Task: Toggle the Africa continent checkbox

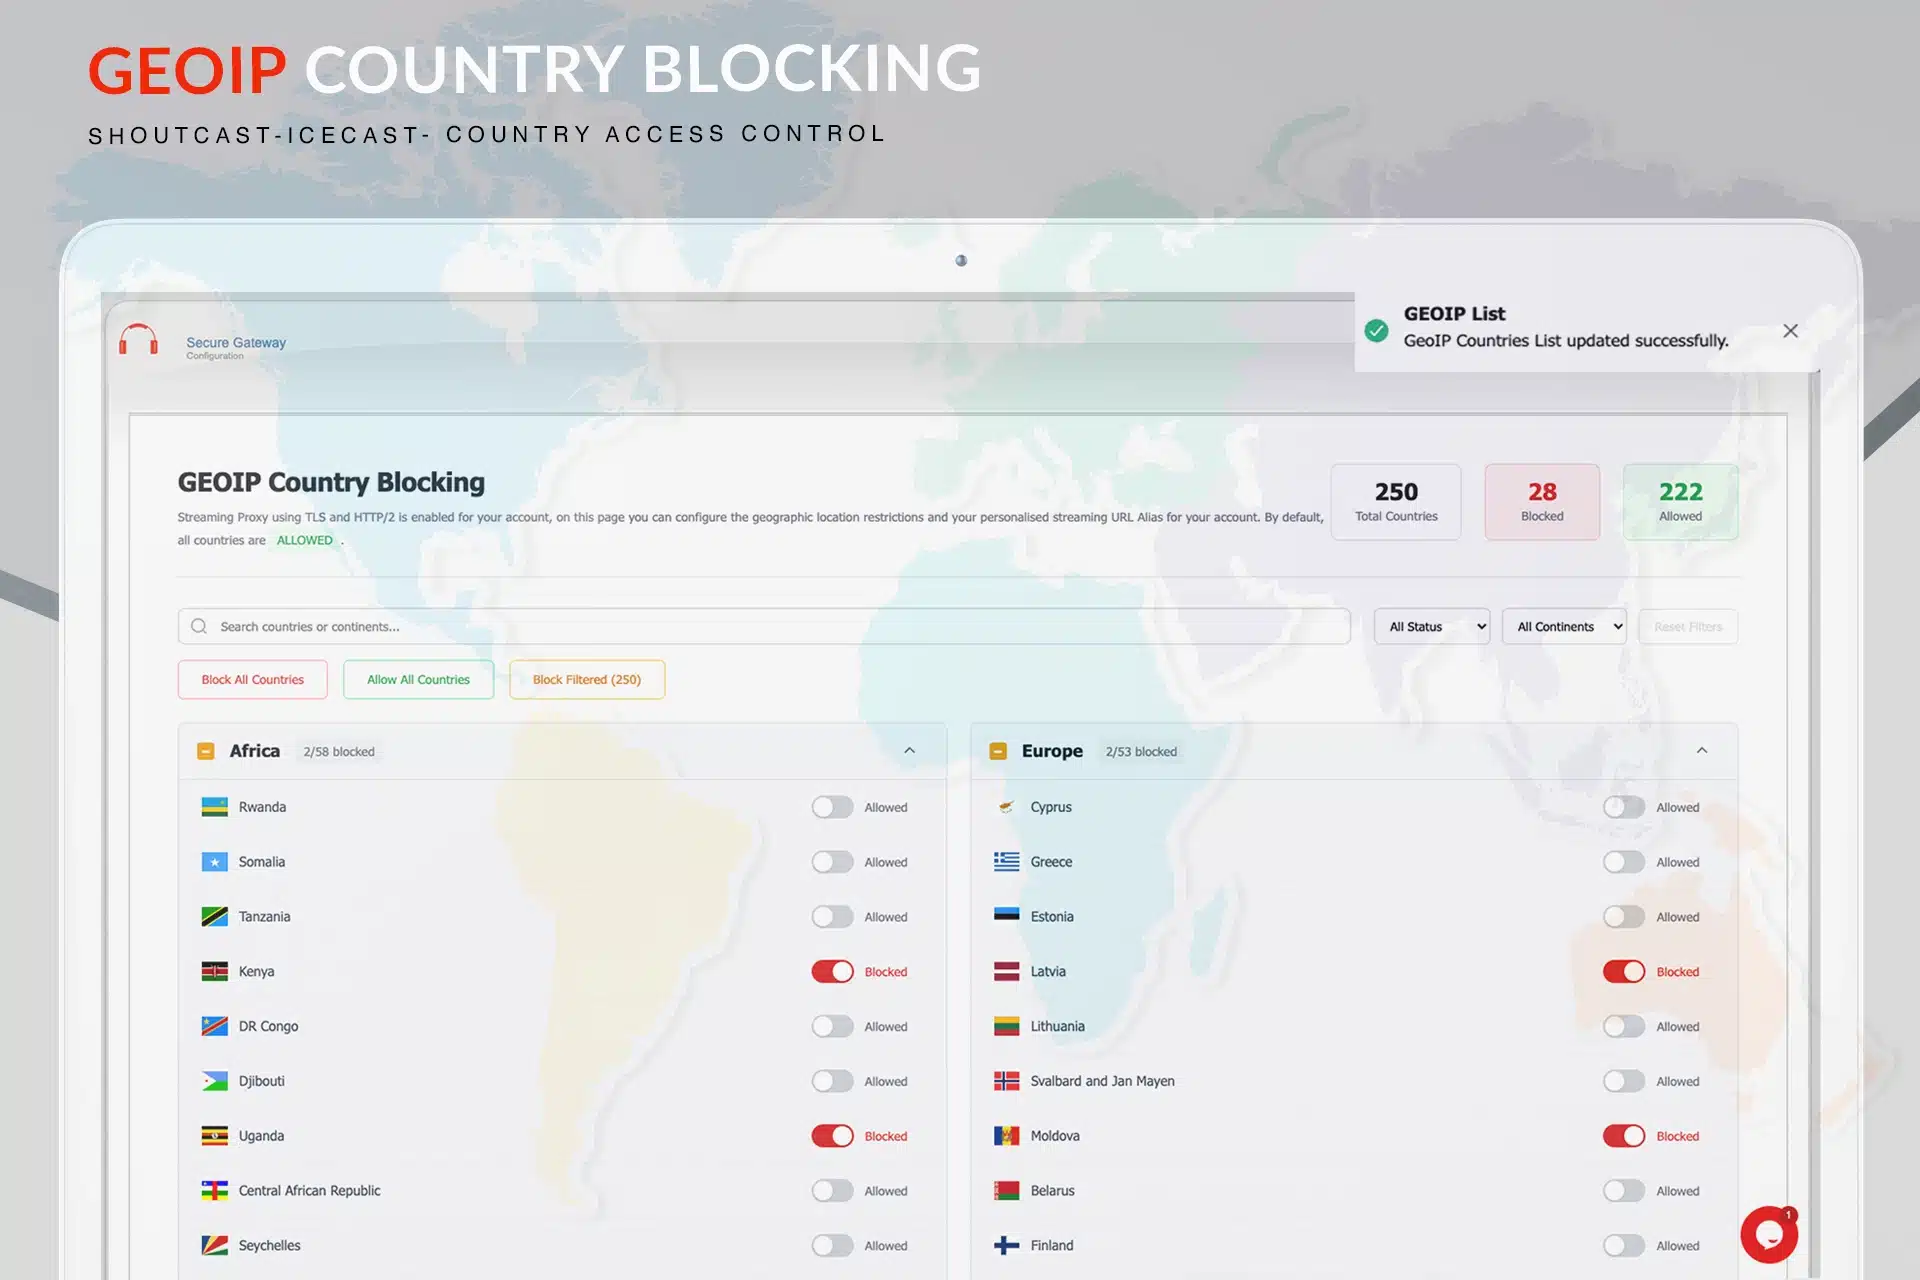Action: pyautogui.click(x=206, y=751)
